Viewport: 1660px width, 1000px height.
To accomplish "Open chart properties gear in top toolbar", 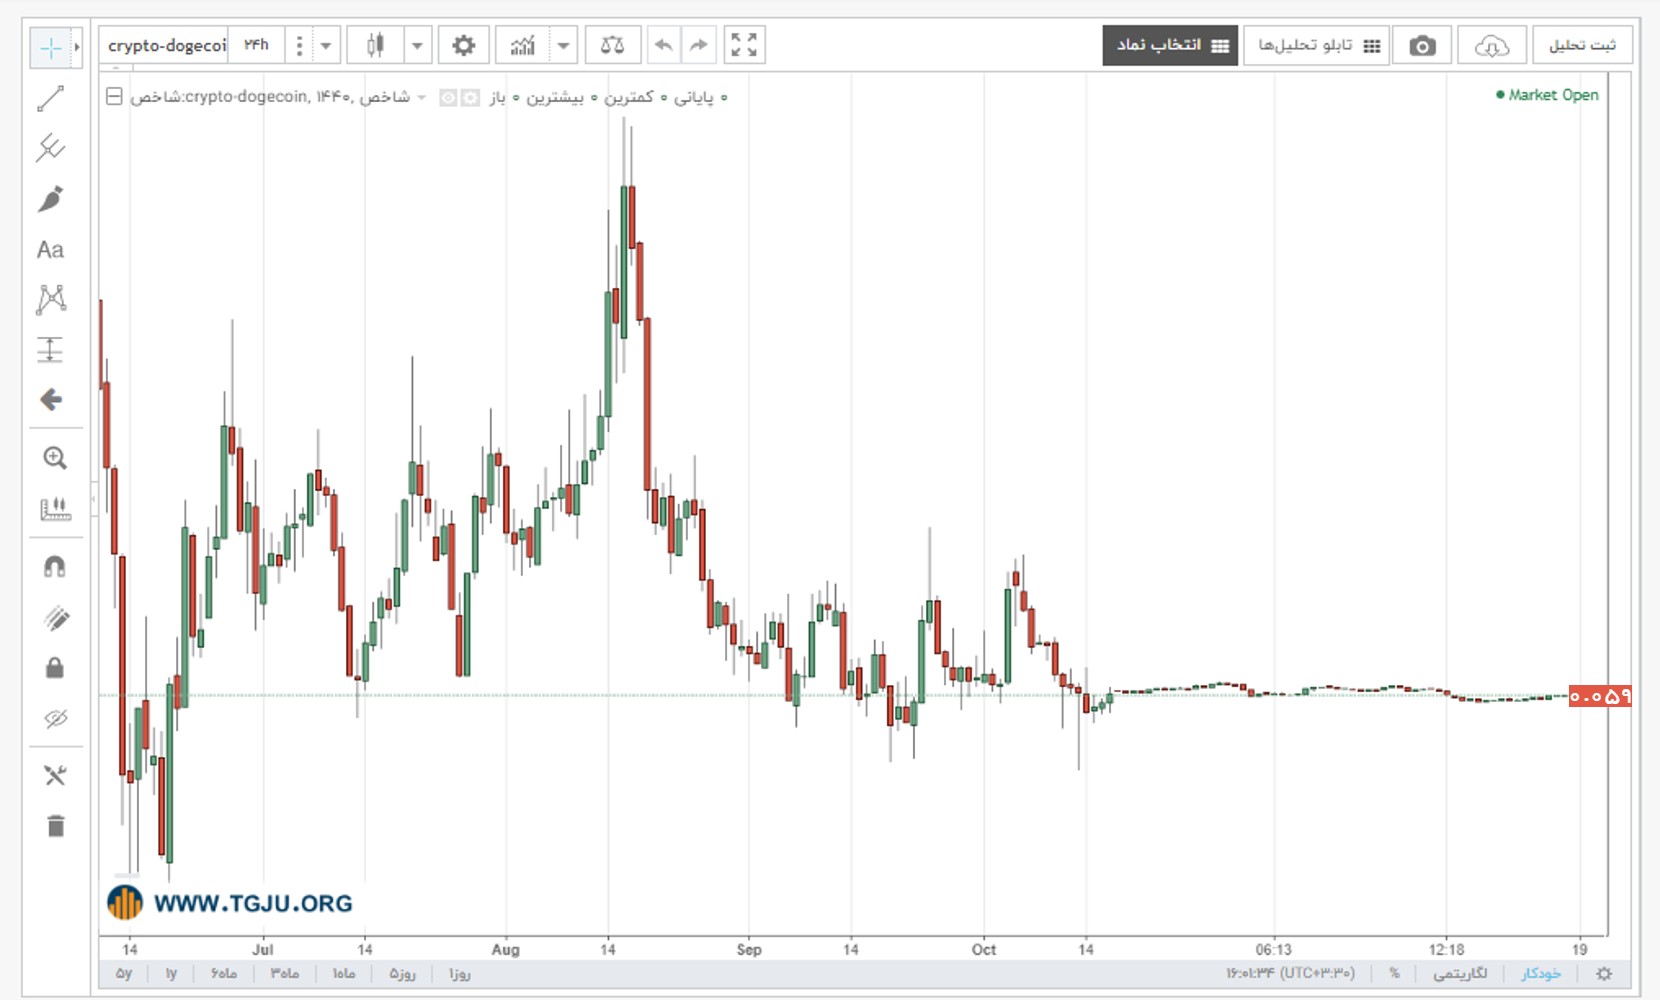I will pos(463,45).
